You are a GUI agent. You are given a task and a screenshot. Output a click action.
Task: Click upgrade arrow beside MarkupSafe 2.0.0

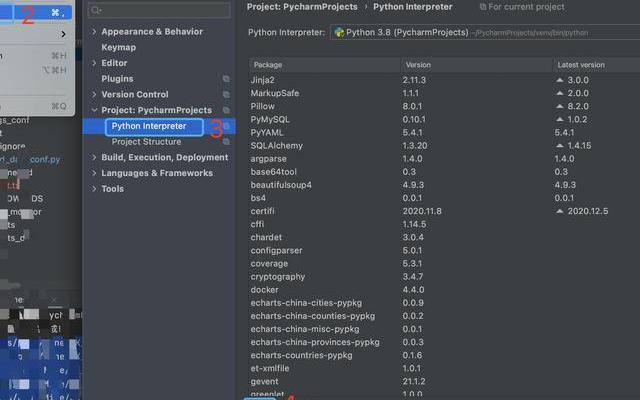pos(560,93)
